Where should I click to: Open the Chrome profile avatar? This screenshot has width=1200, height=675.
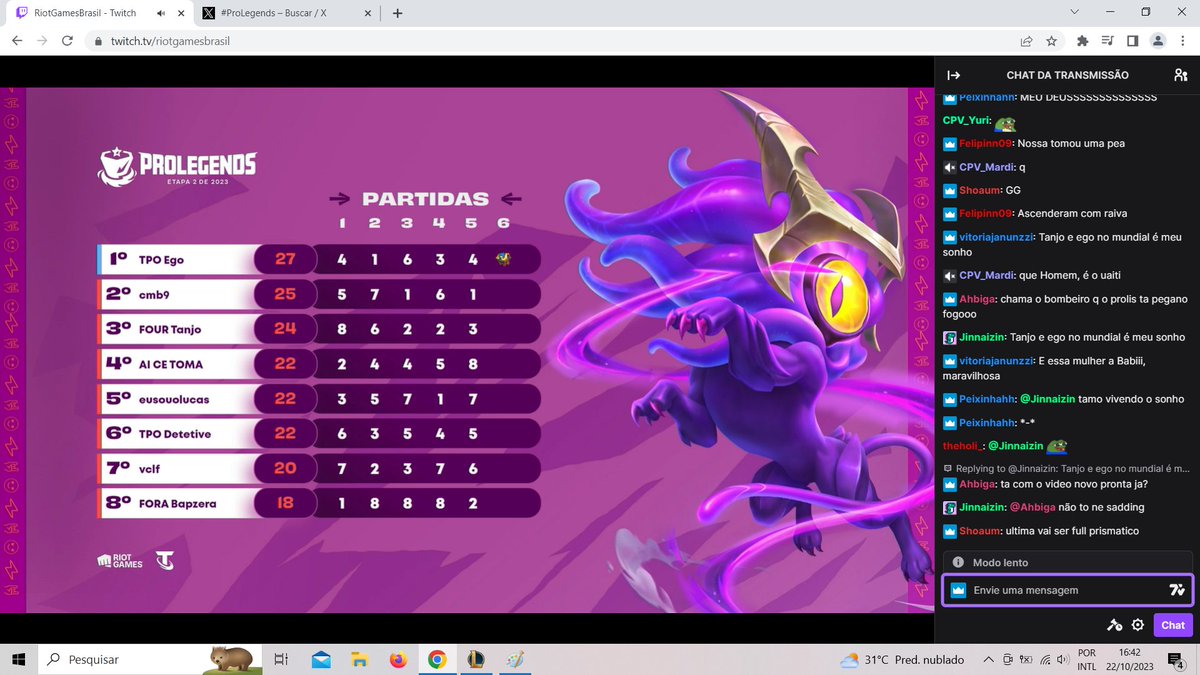(1158, 41)
